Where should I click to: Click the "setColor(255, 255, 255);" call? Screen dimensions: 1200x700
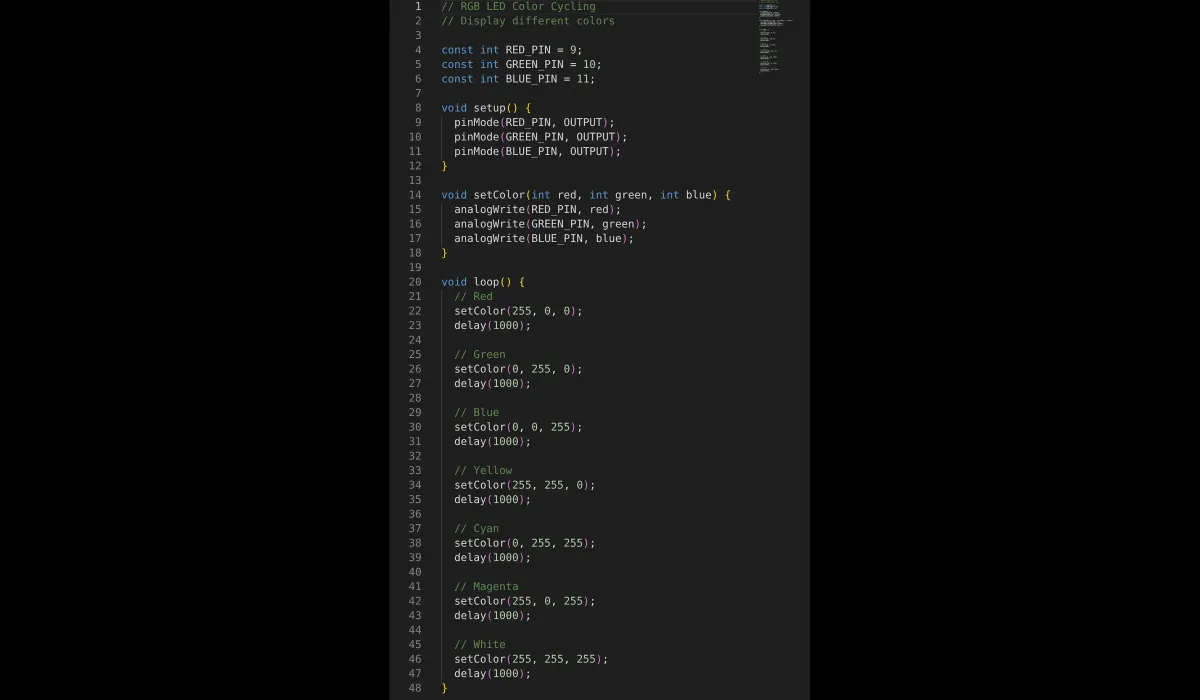tap(531, 659)
